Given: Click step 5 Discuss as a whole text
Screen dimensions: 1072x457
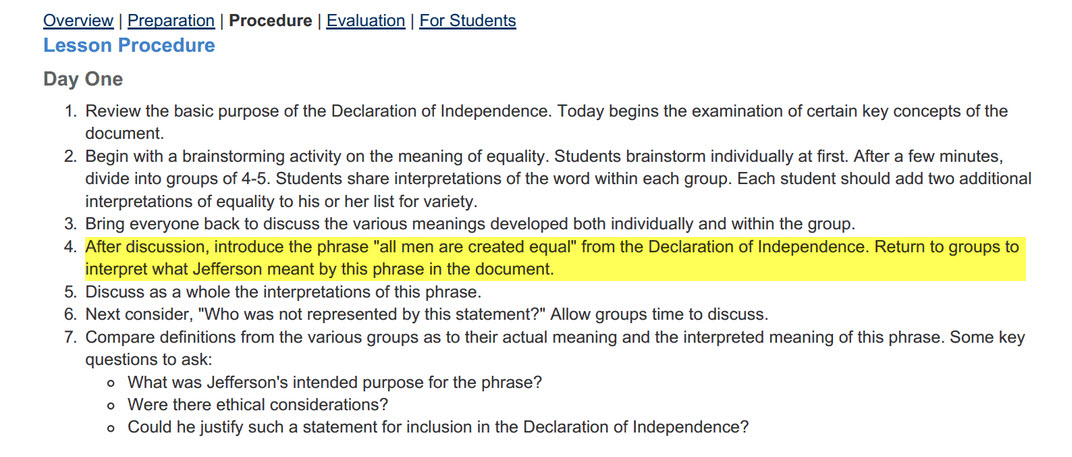Looking at the screenshot, I should tap(284, 291).
